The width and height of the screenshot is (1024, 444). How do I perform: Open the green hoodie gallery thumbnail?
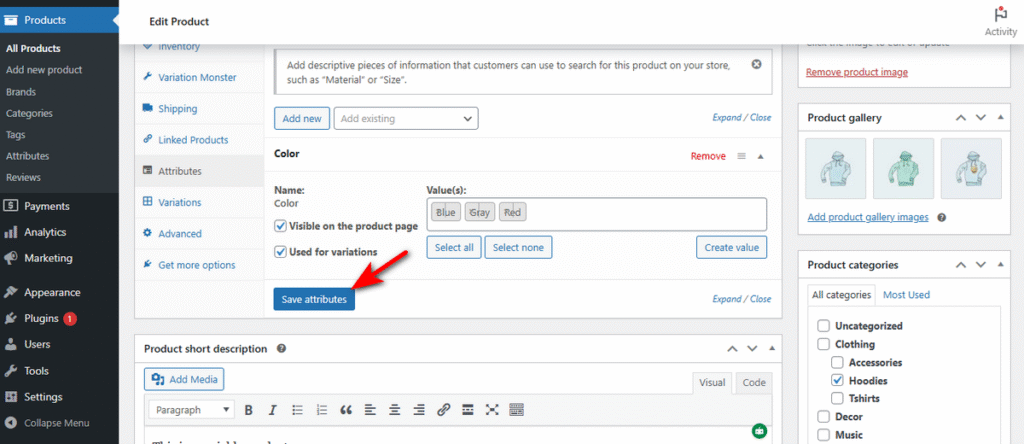(904, 168)
